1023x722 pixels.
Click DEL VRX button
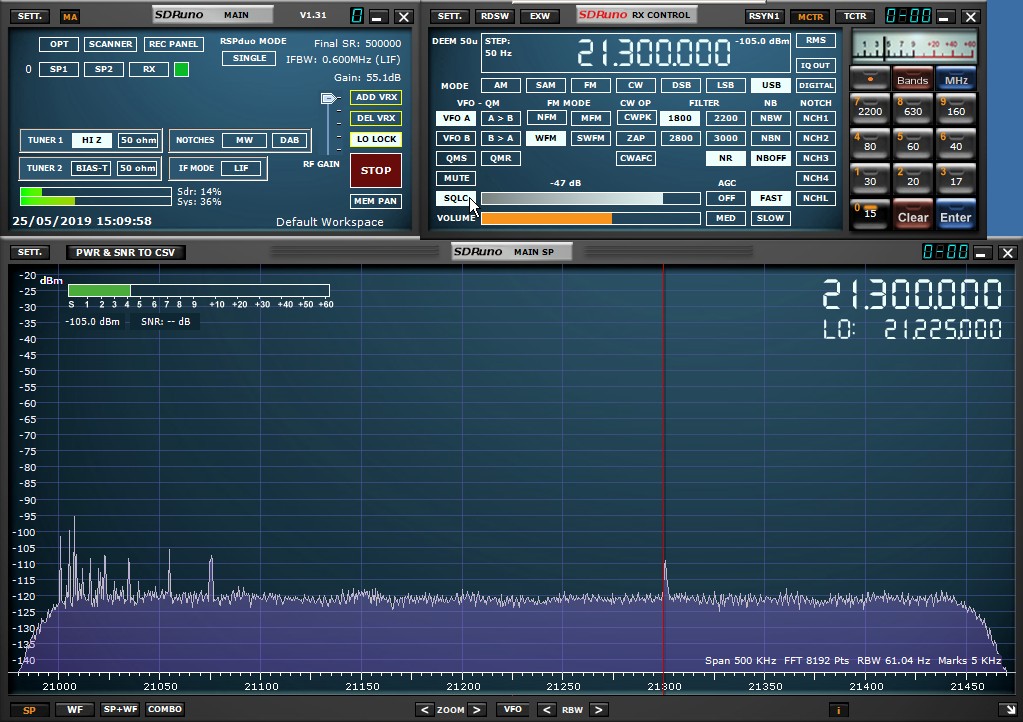pyautogui.click(x=376, y=118)
